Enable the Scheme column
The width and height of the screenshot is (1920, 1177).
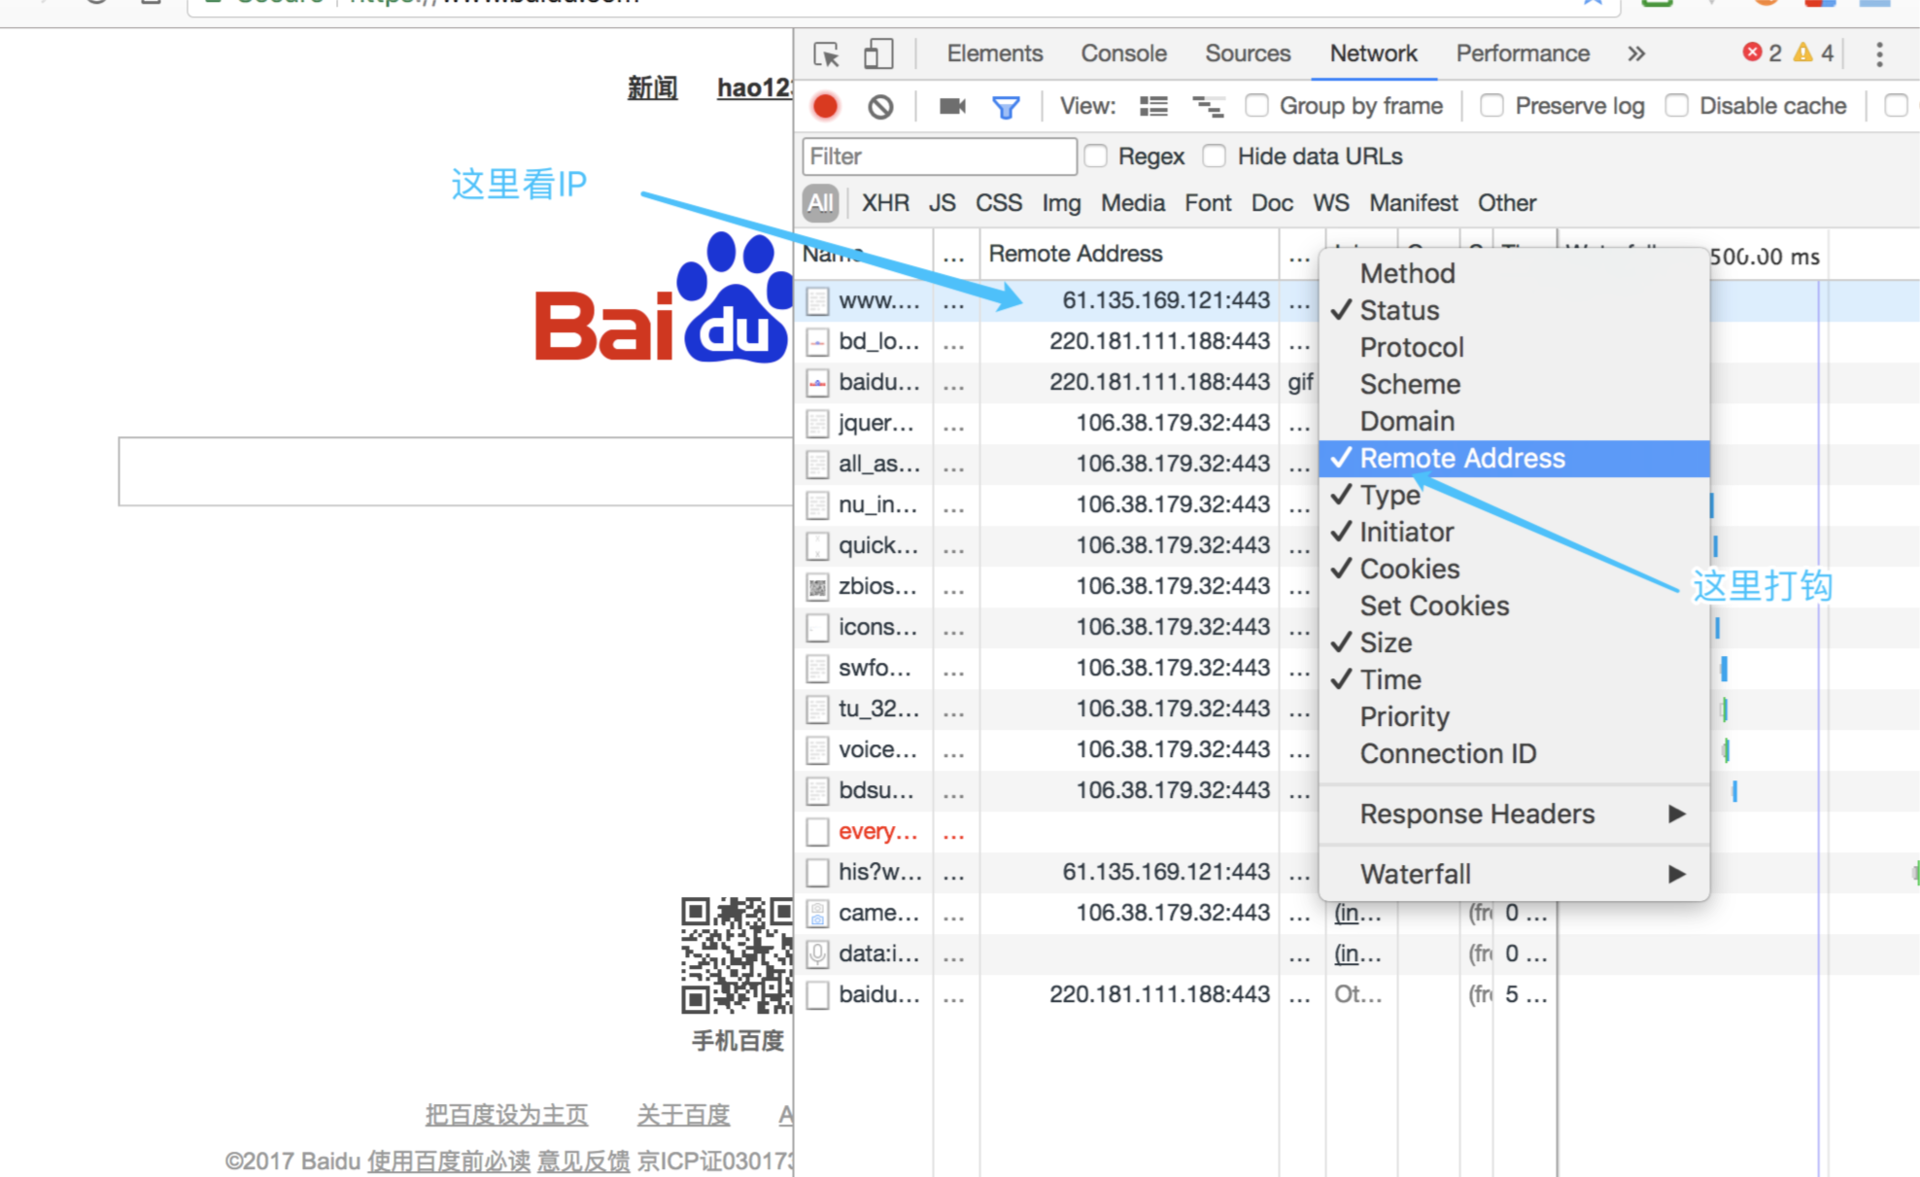point(1514,384)
